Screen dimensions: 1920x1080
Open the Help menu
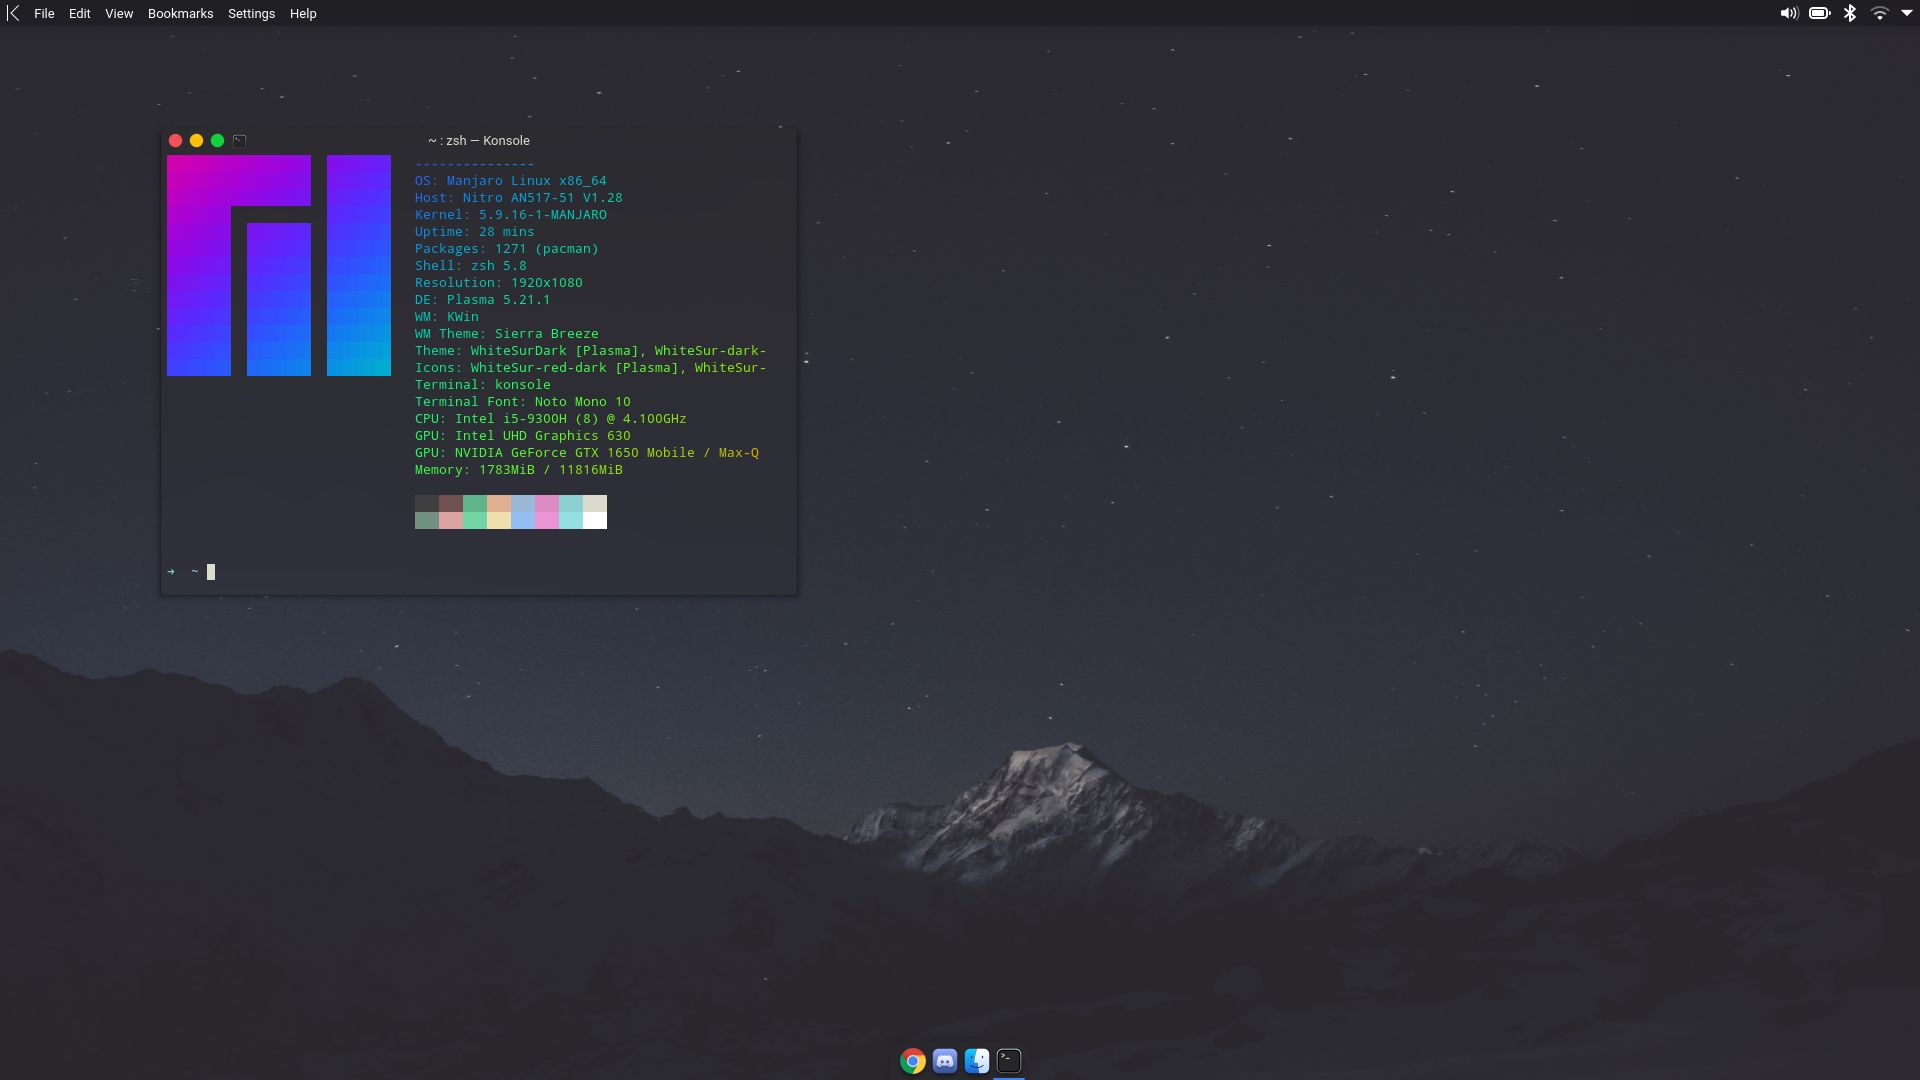point(302,13)
